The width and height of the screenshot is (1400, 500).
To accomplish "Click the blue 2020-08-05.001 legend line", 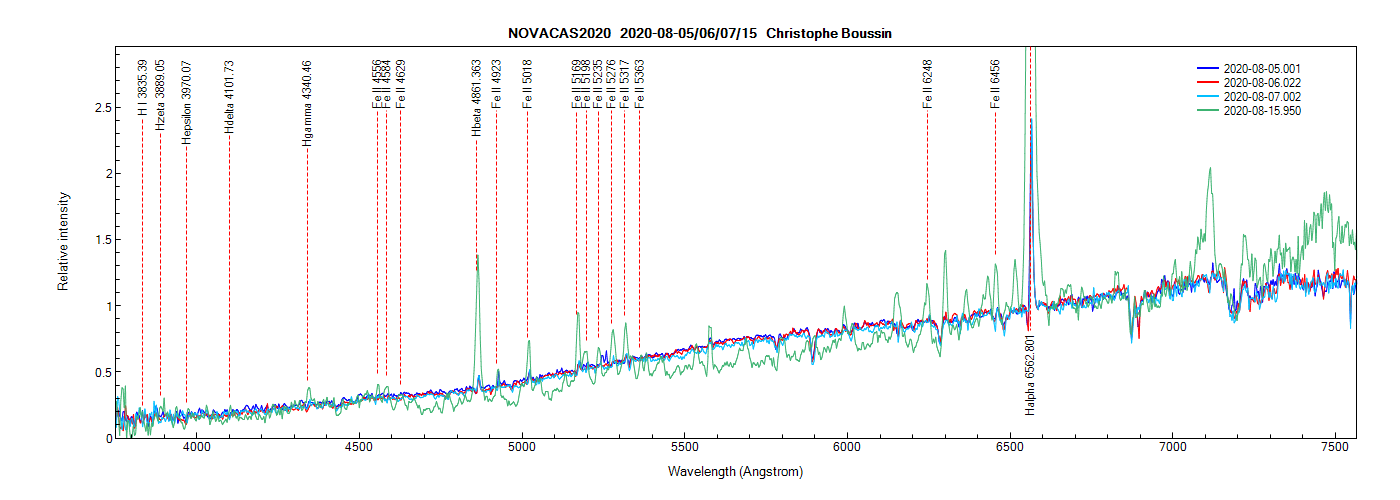I will pos(1209,68).
